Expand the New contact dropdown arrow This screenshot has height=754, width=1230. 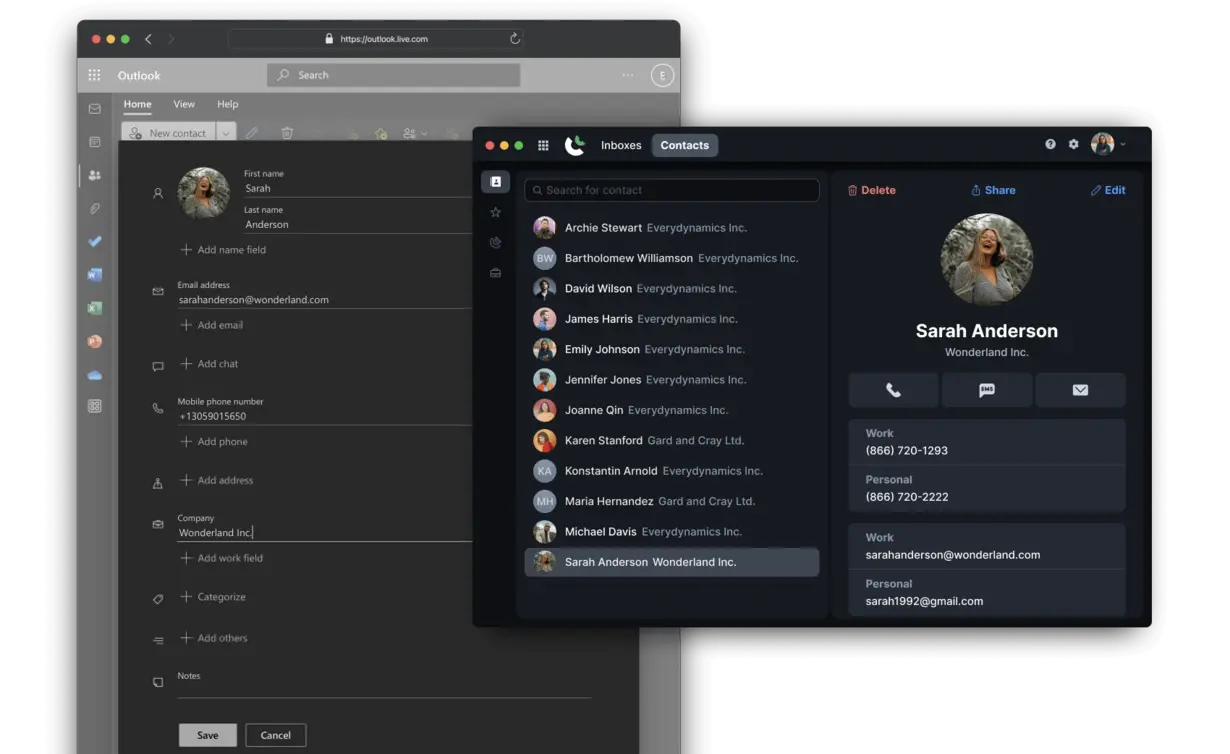click(226, 133)
